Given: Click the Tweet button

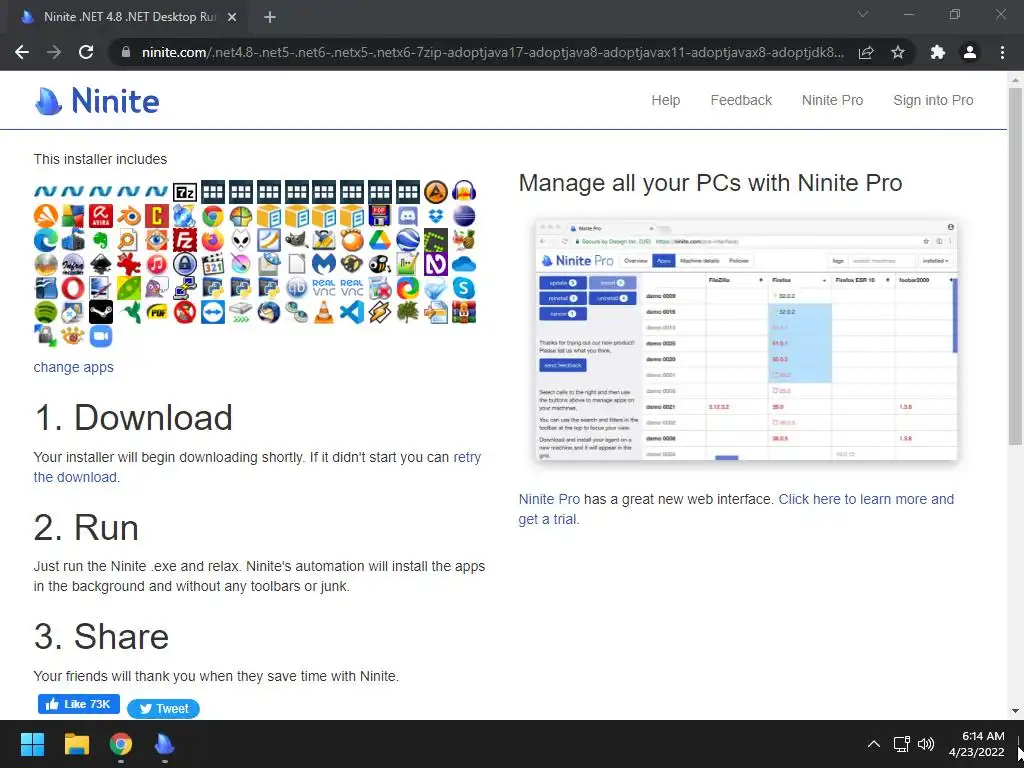Looking at the screenshot, I should 163,709.
